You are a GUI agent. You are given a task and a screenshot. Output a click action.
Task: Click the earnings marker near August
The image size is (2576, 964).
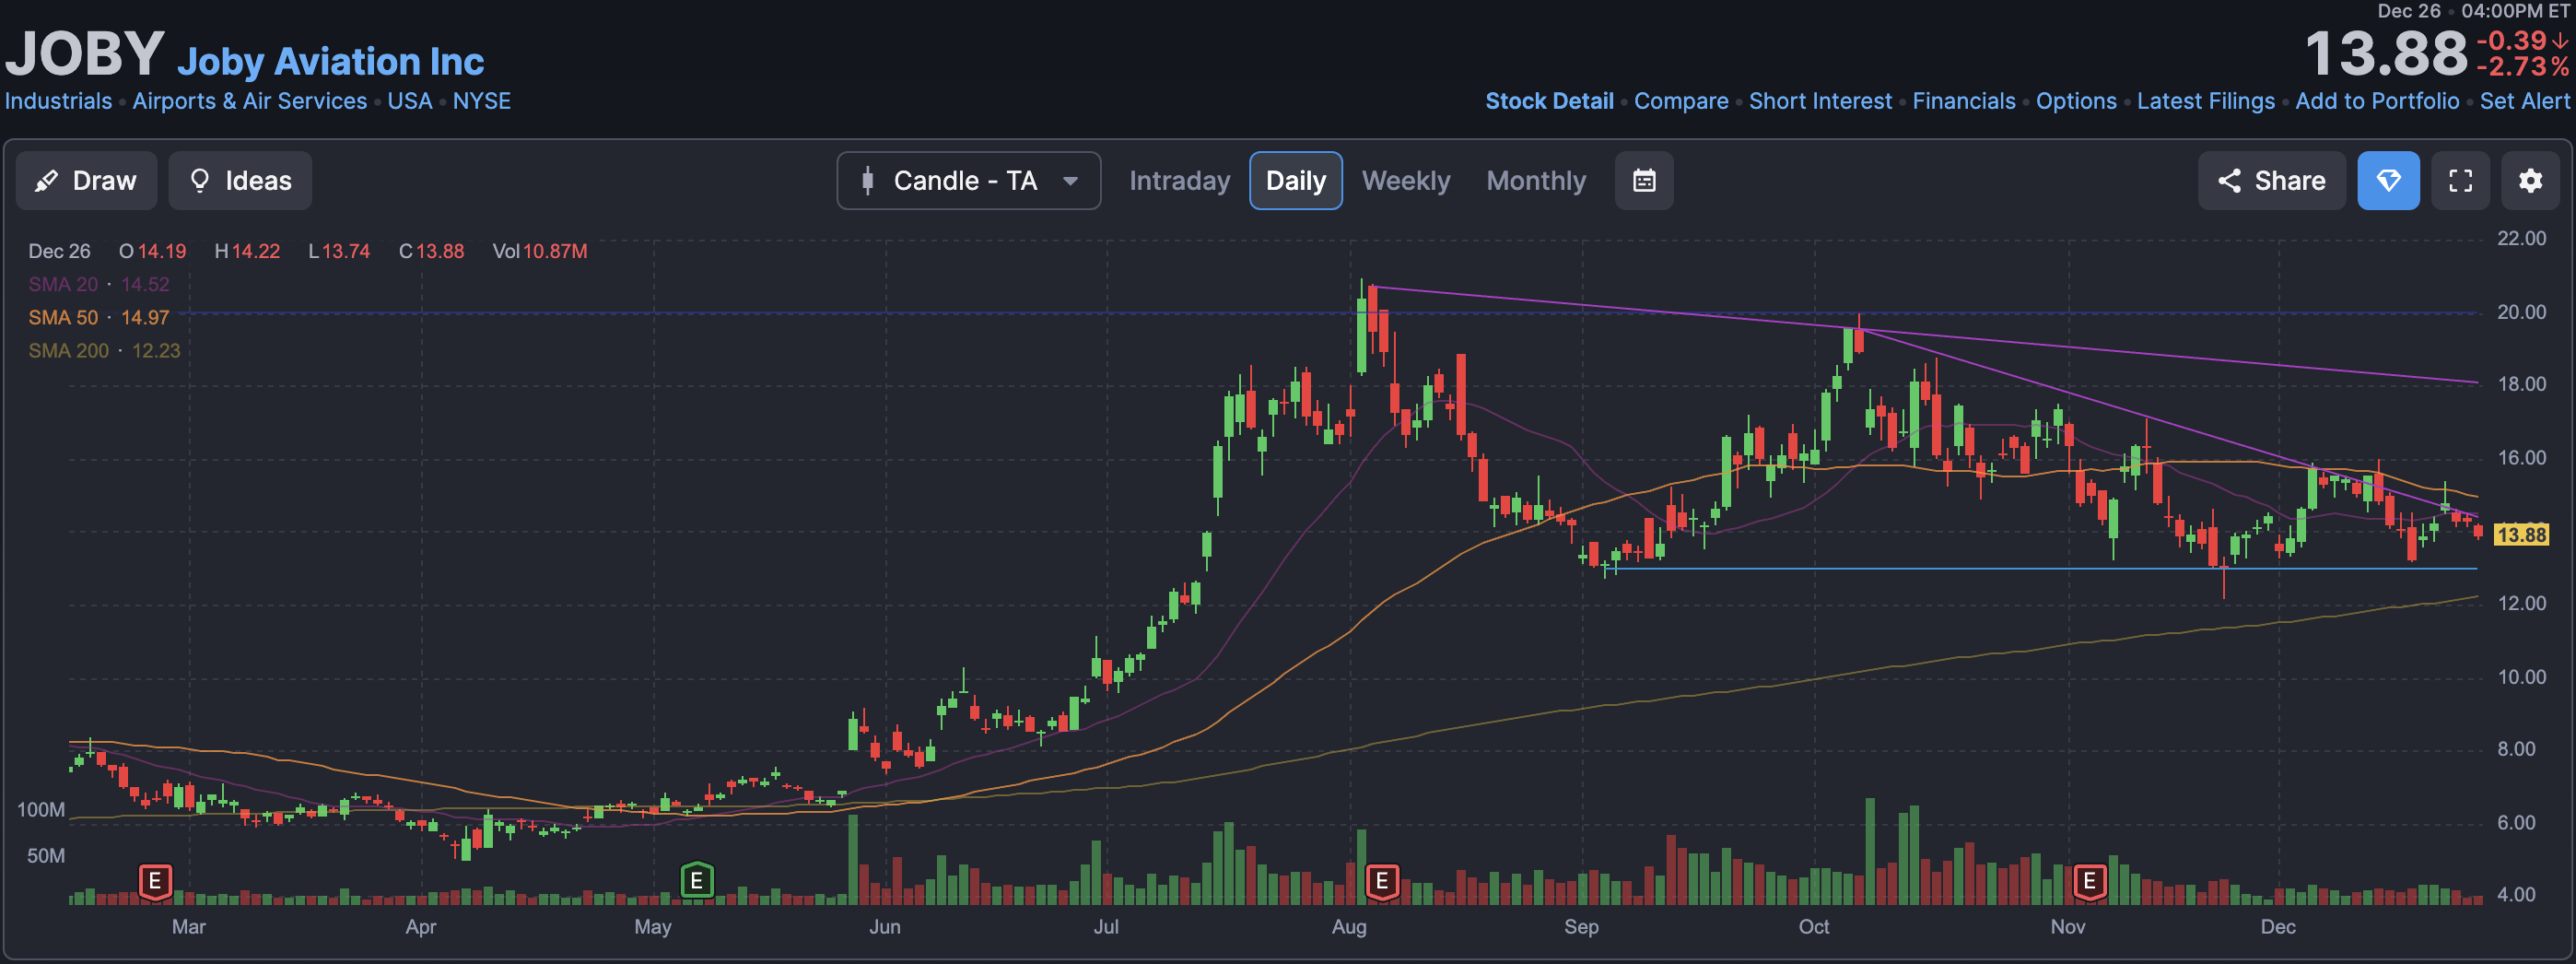coord(1382,882)
